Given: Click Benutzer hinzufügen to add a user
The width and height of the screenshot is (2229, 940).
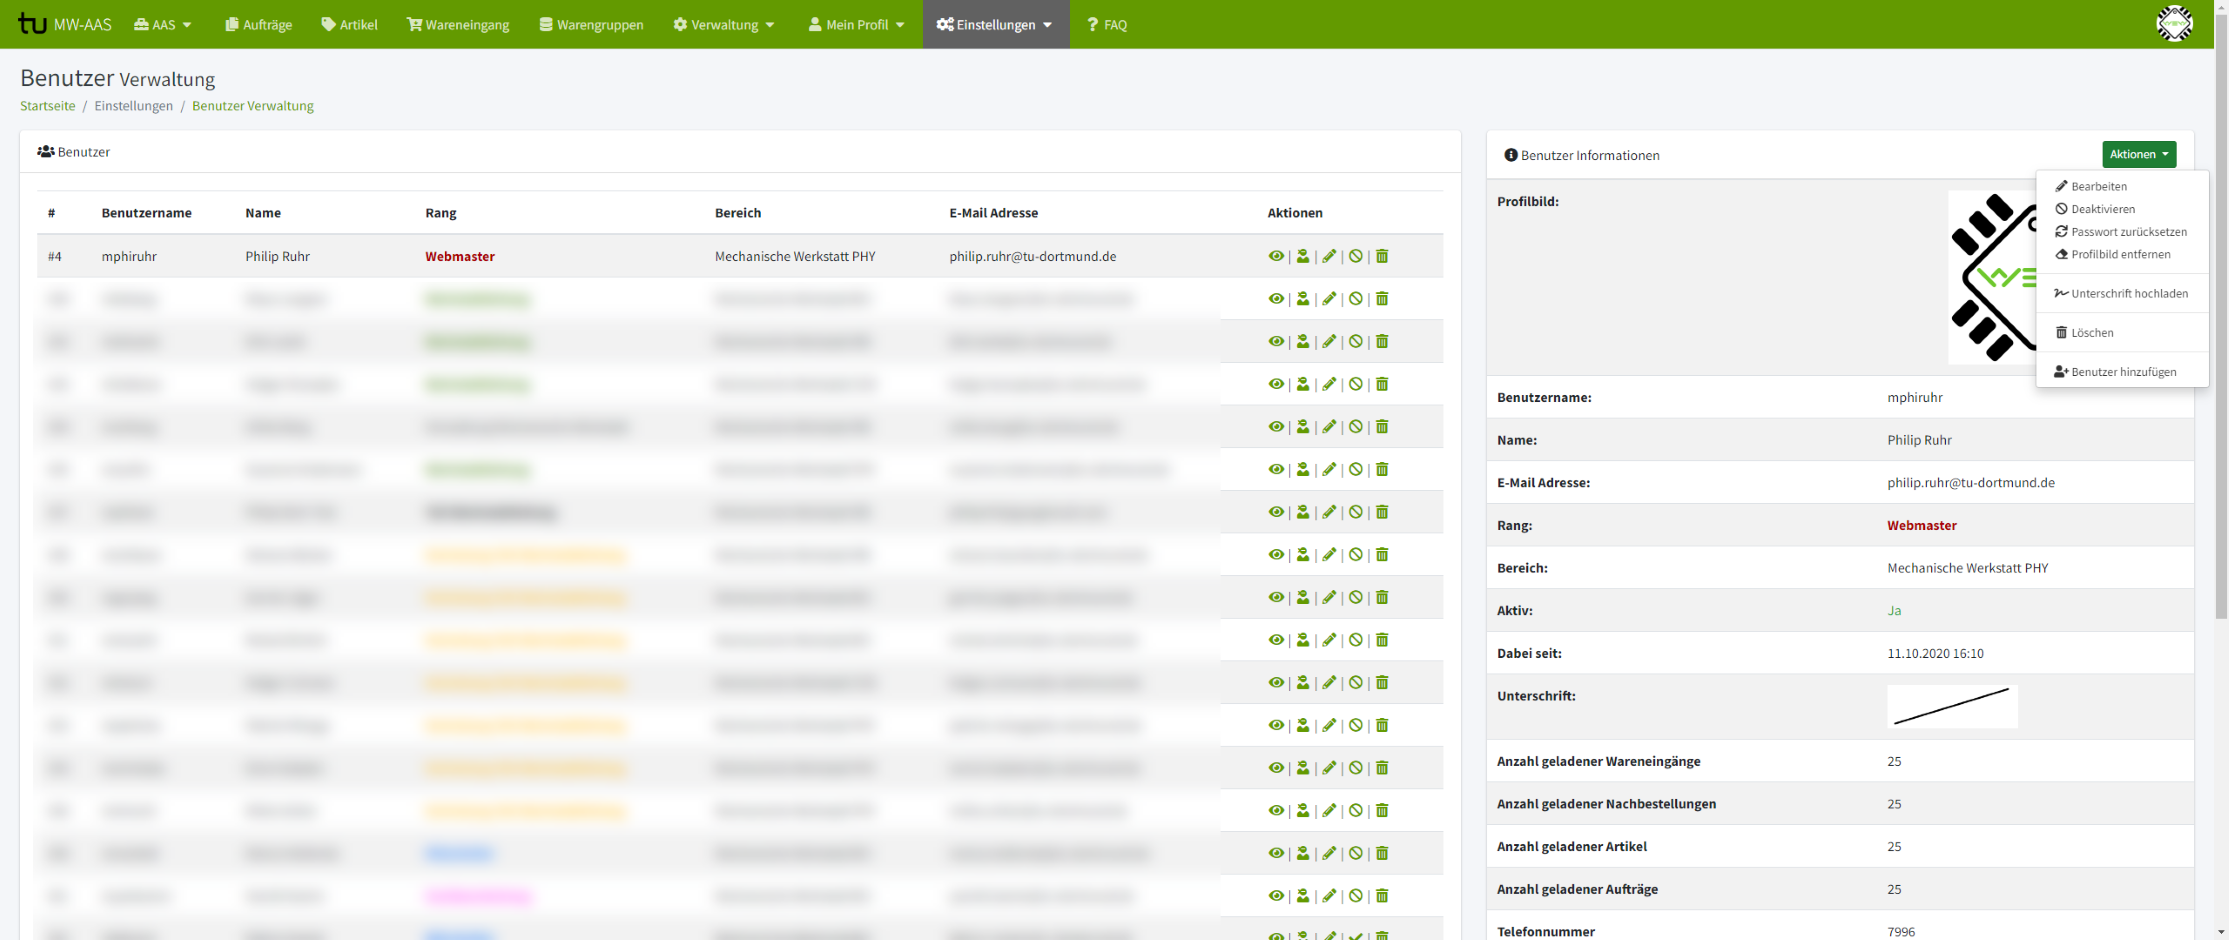Looking at the screenshot, I should (x=2122, y=372).
